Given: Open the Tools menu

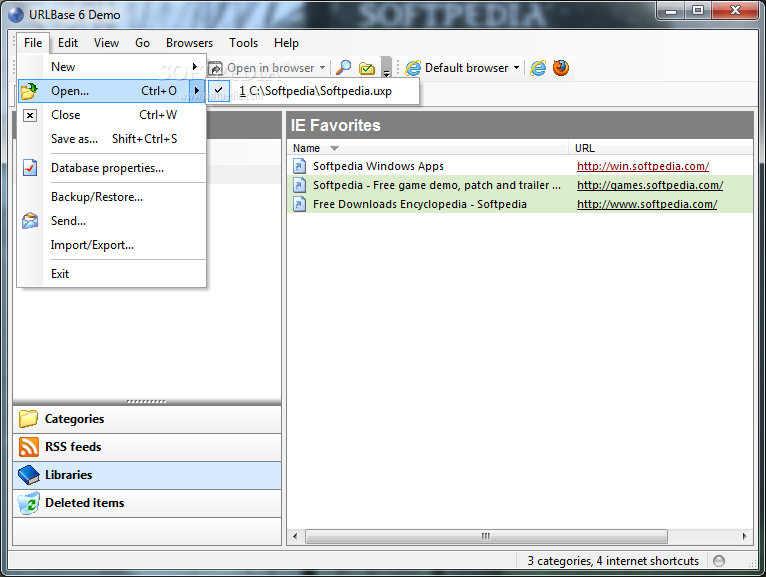Looking at the screenshot, I should click(x=243, y=43).
